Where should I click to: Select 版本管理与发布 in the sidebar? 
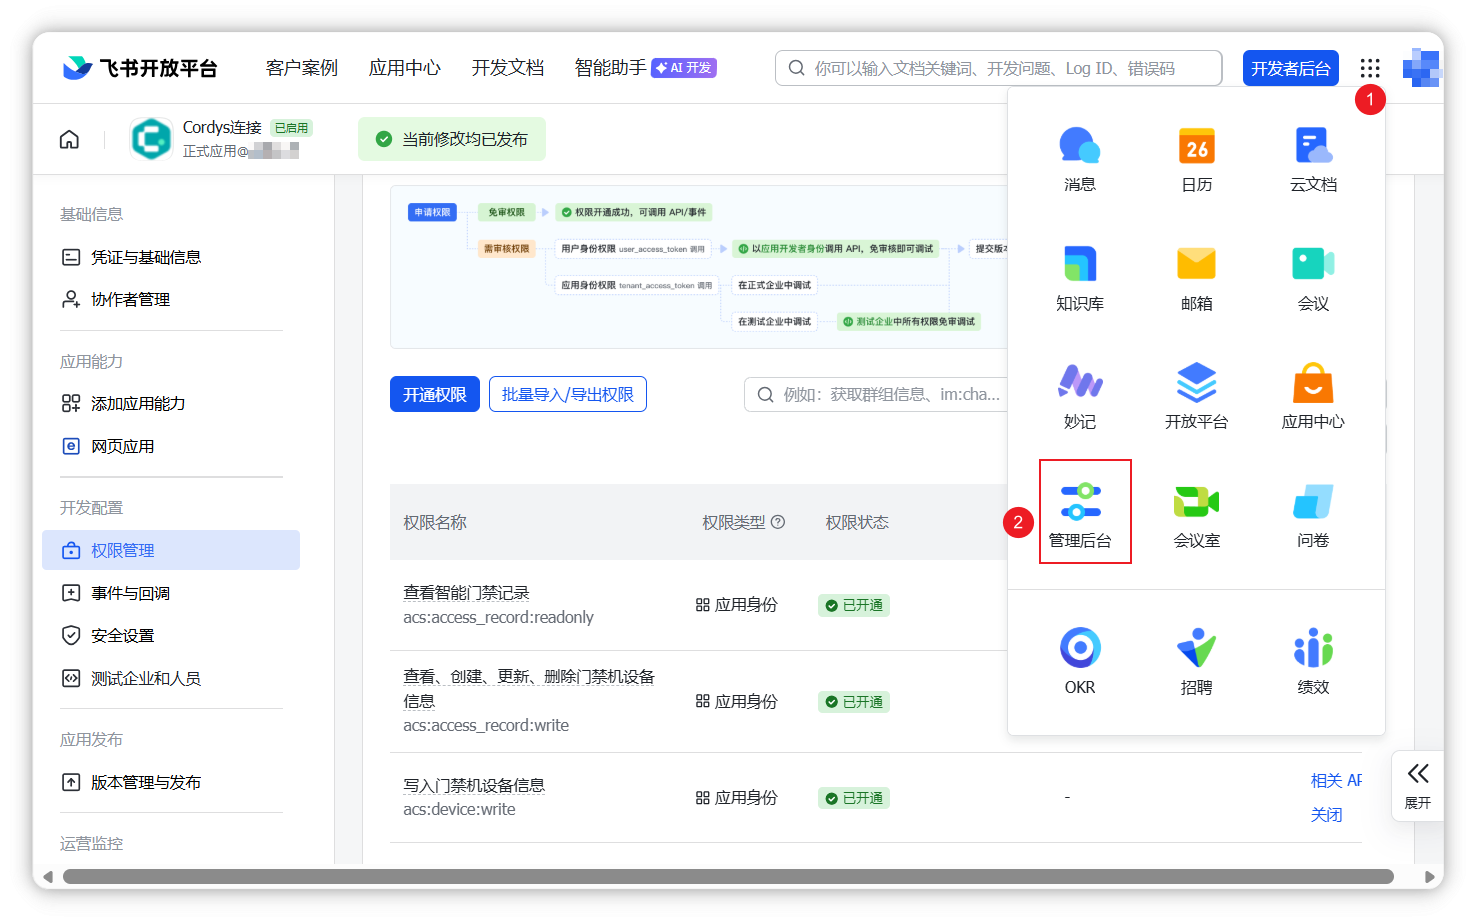pyautogui.click(x=146, y=782)
